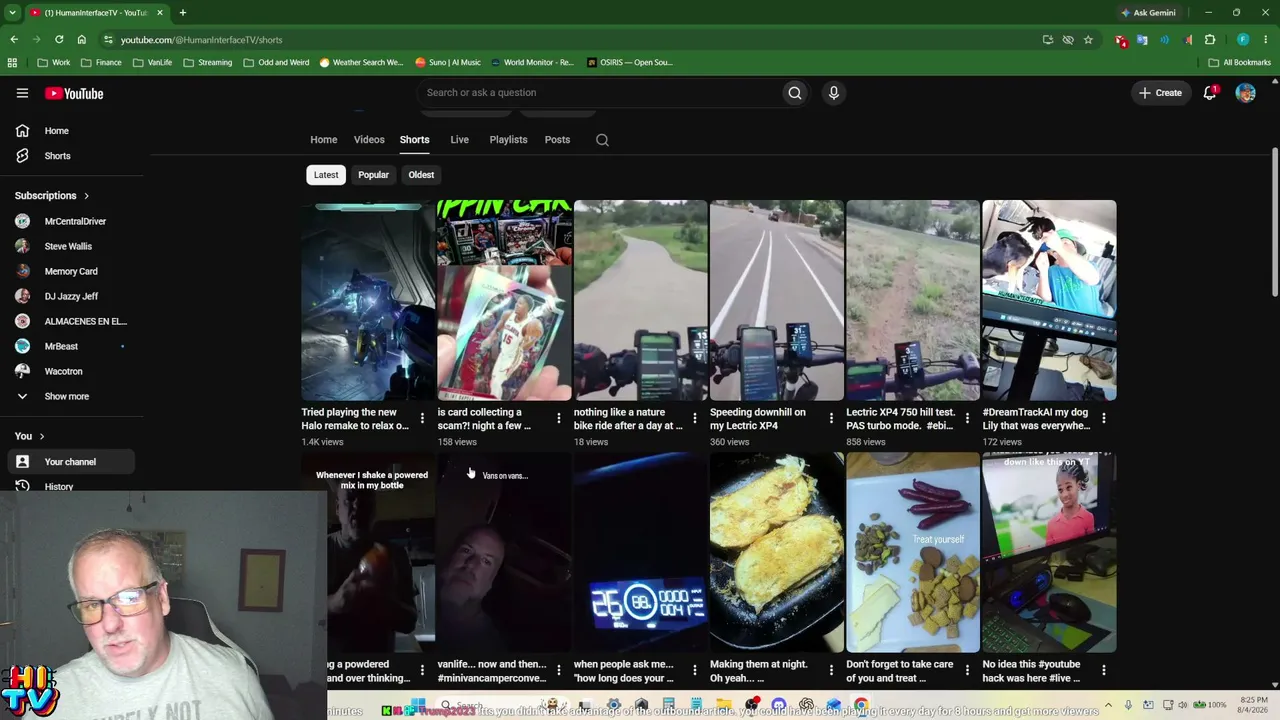
Task: Open more options for the Halo remake short
Action: point(422,418)
